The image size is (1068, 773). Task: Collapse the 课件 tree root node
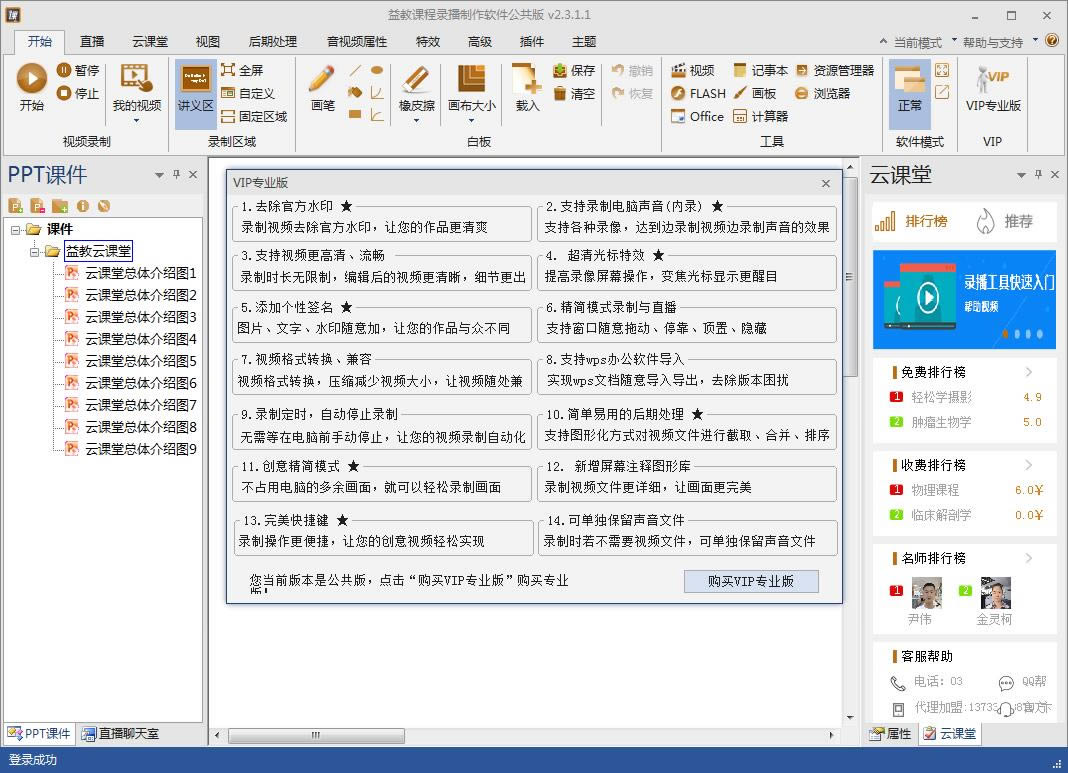(x=16, y=230)
